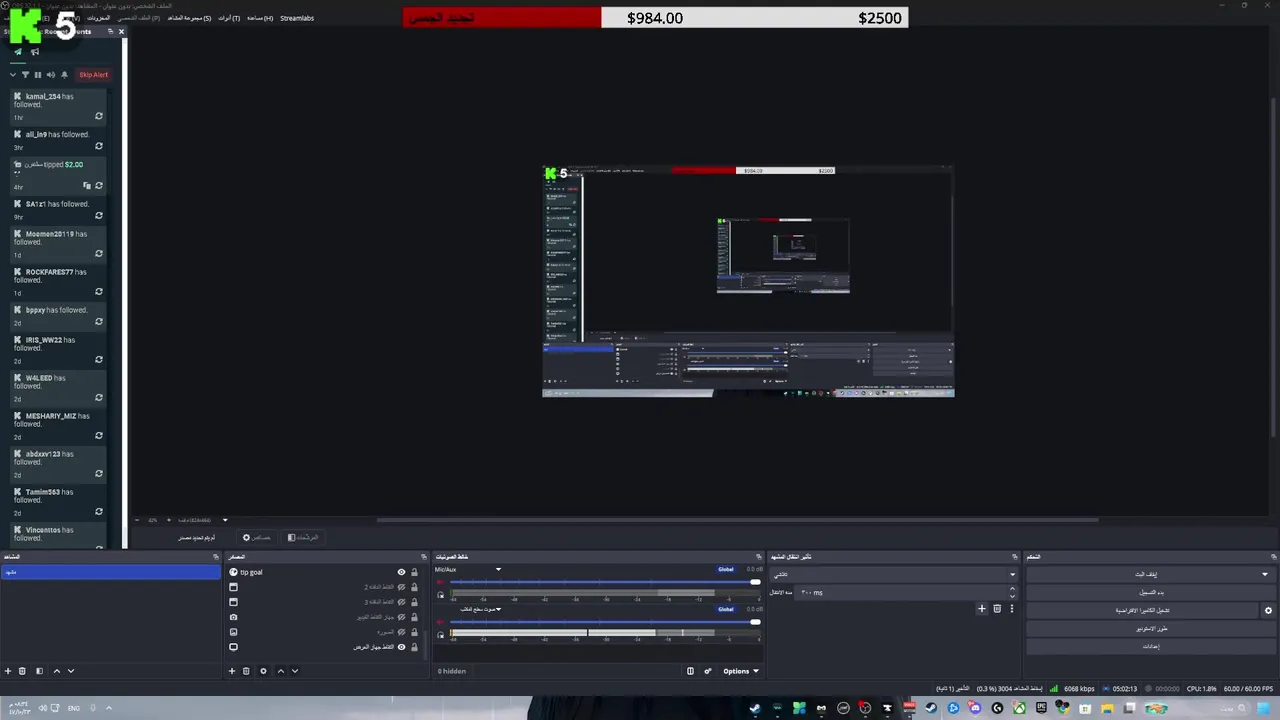1280x720 pixels.
Task: Open the Mic/Aux channel dropdown arrow
Action: 498,570
